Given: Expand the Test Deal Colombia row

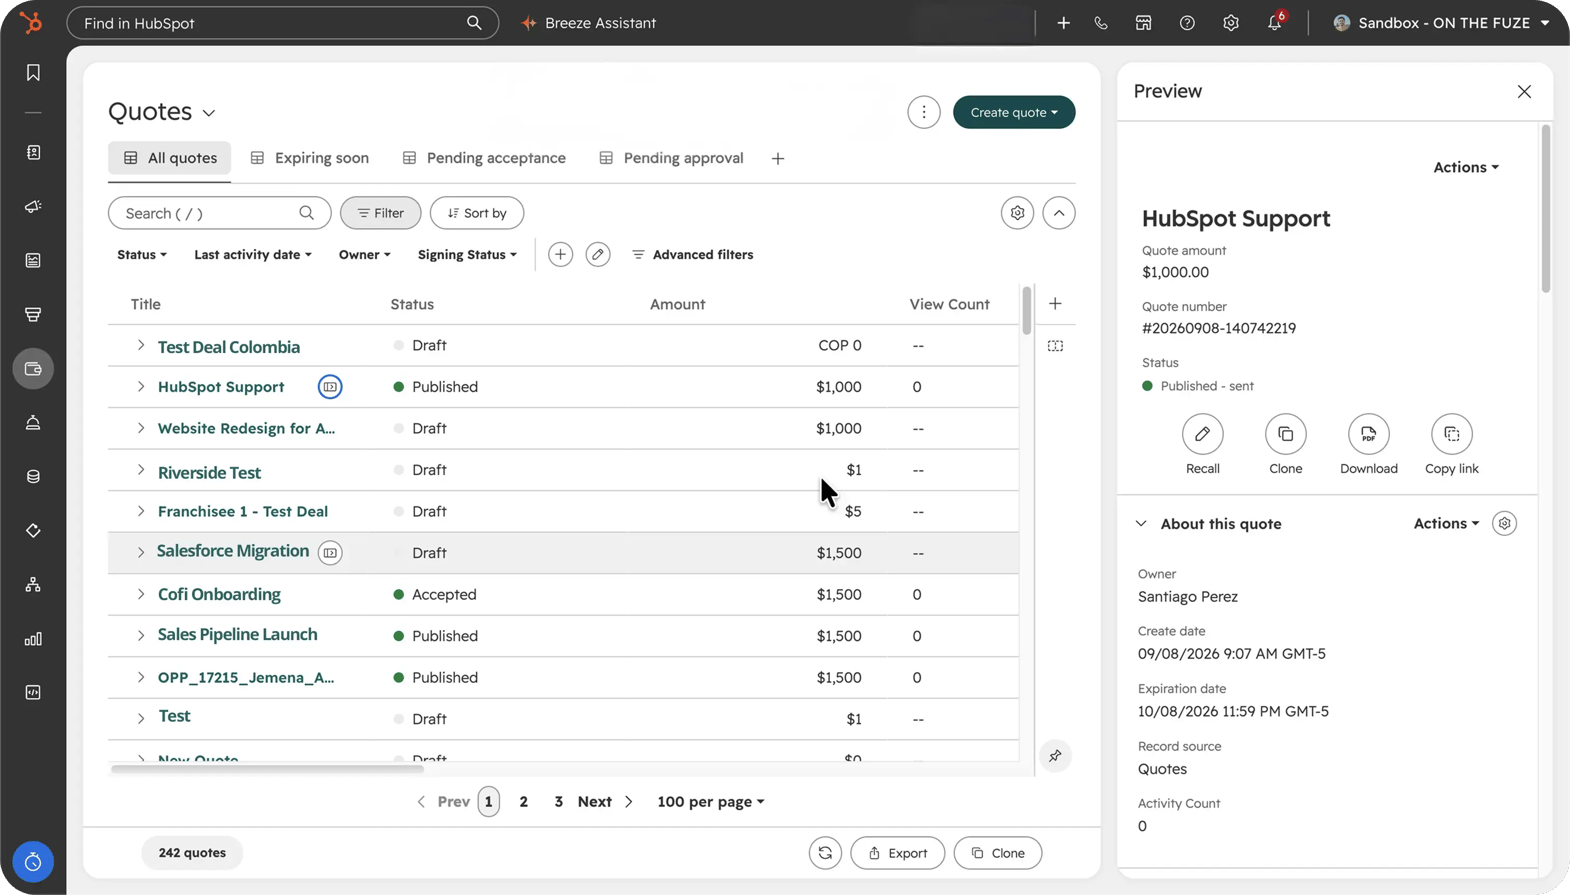Looking at the screenshot, I should coord(141,346).
